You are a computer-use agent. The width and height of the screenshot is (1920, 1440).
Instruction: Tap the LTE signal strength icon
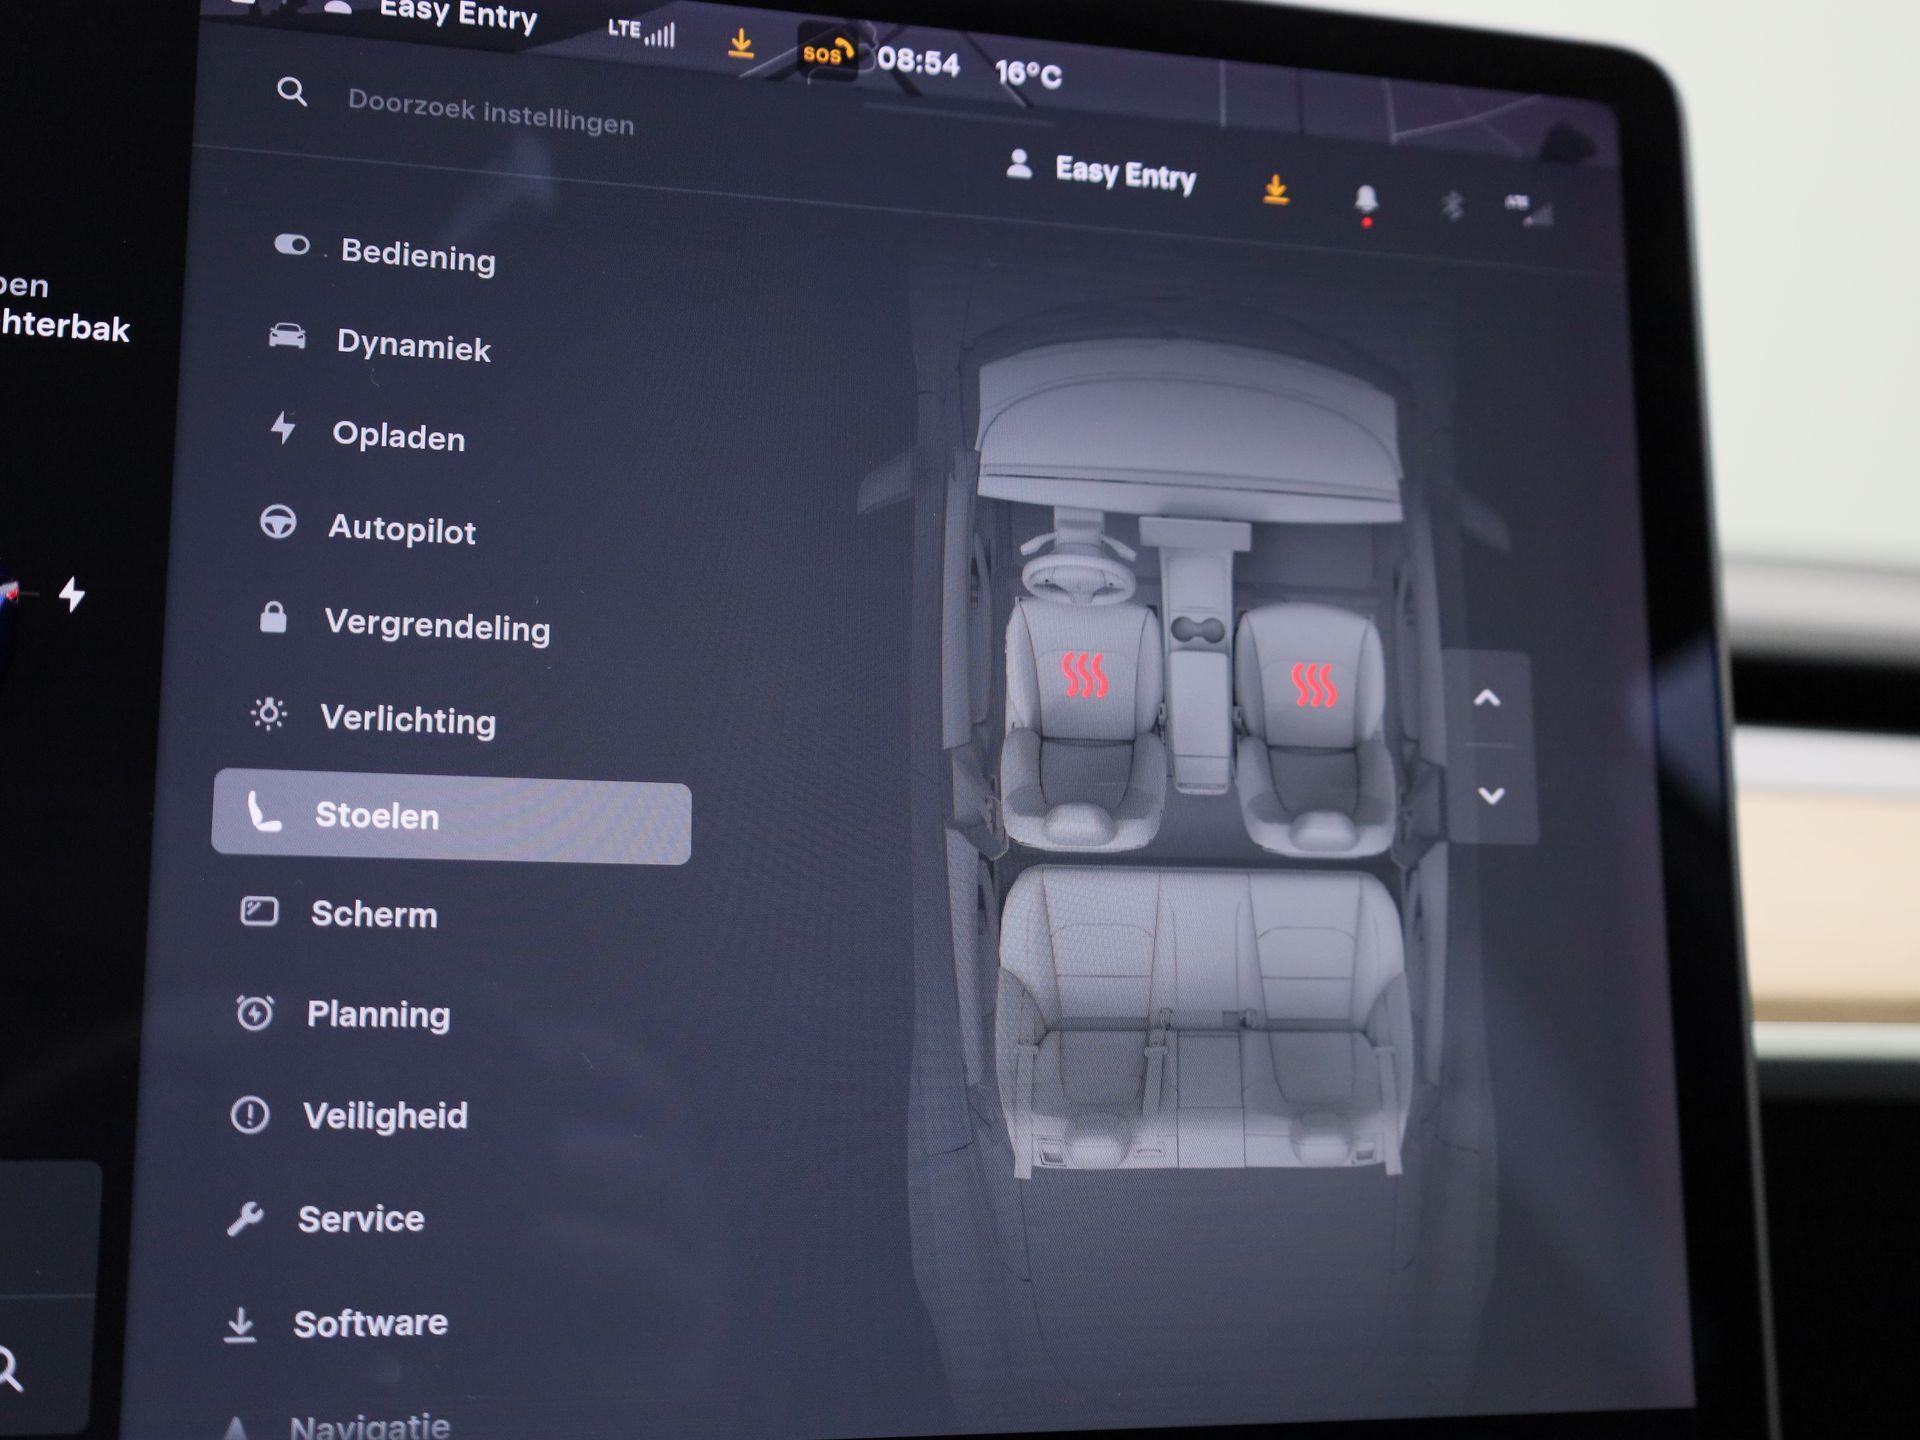[x=642, y=32]
